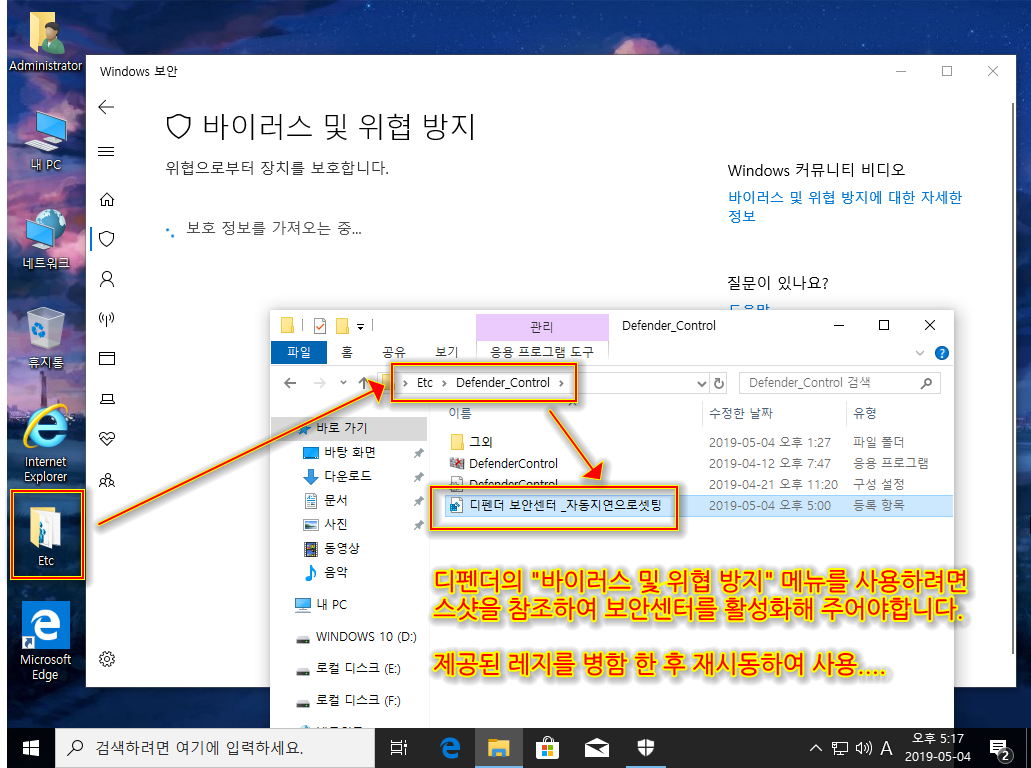The width and height of the screenshot is (1031, 768).
Task: Expand the Explorer ribbon chevron
Action: tap(920, 353)
